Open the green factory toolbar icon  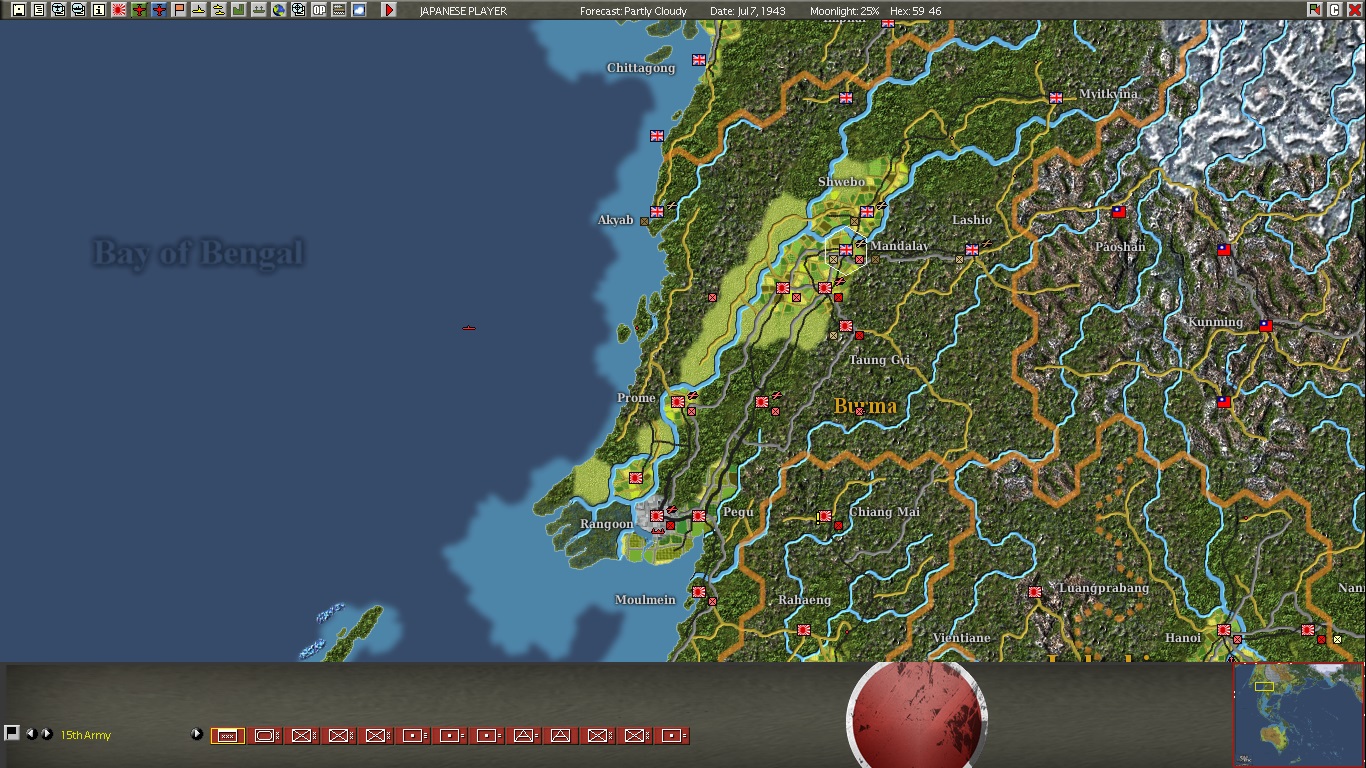[239, 10]
